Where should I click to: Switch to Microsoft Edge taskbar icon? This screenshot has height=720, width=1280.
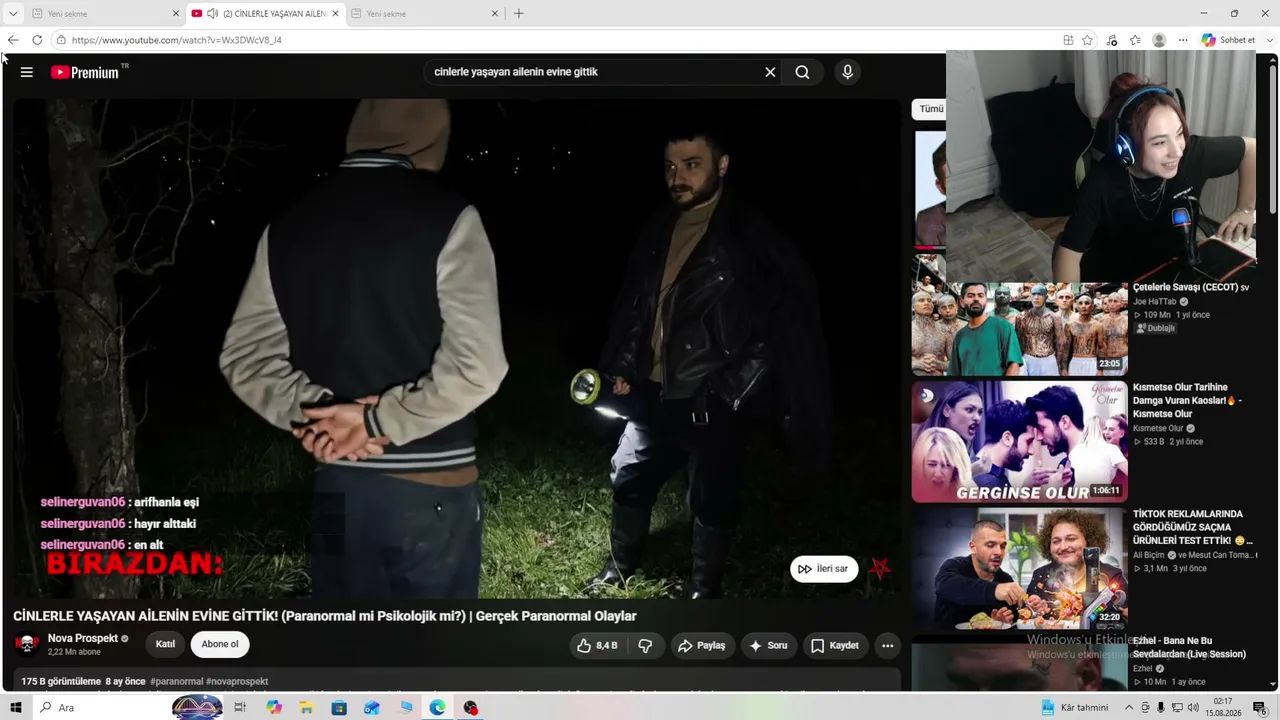[x=437, y=708]
